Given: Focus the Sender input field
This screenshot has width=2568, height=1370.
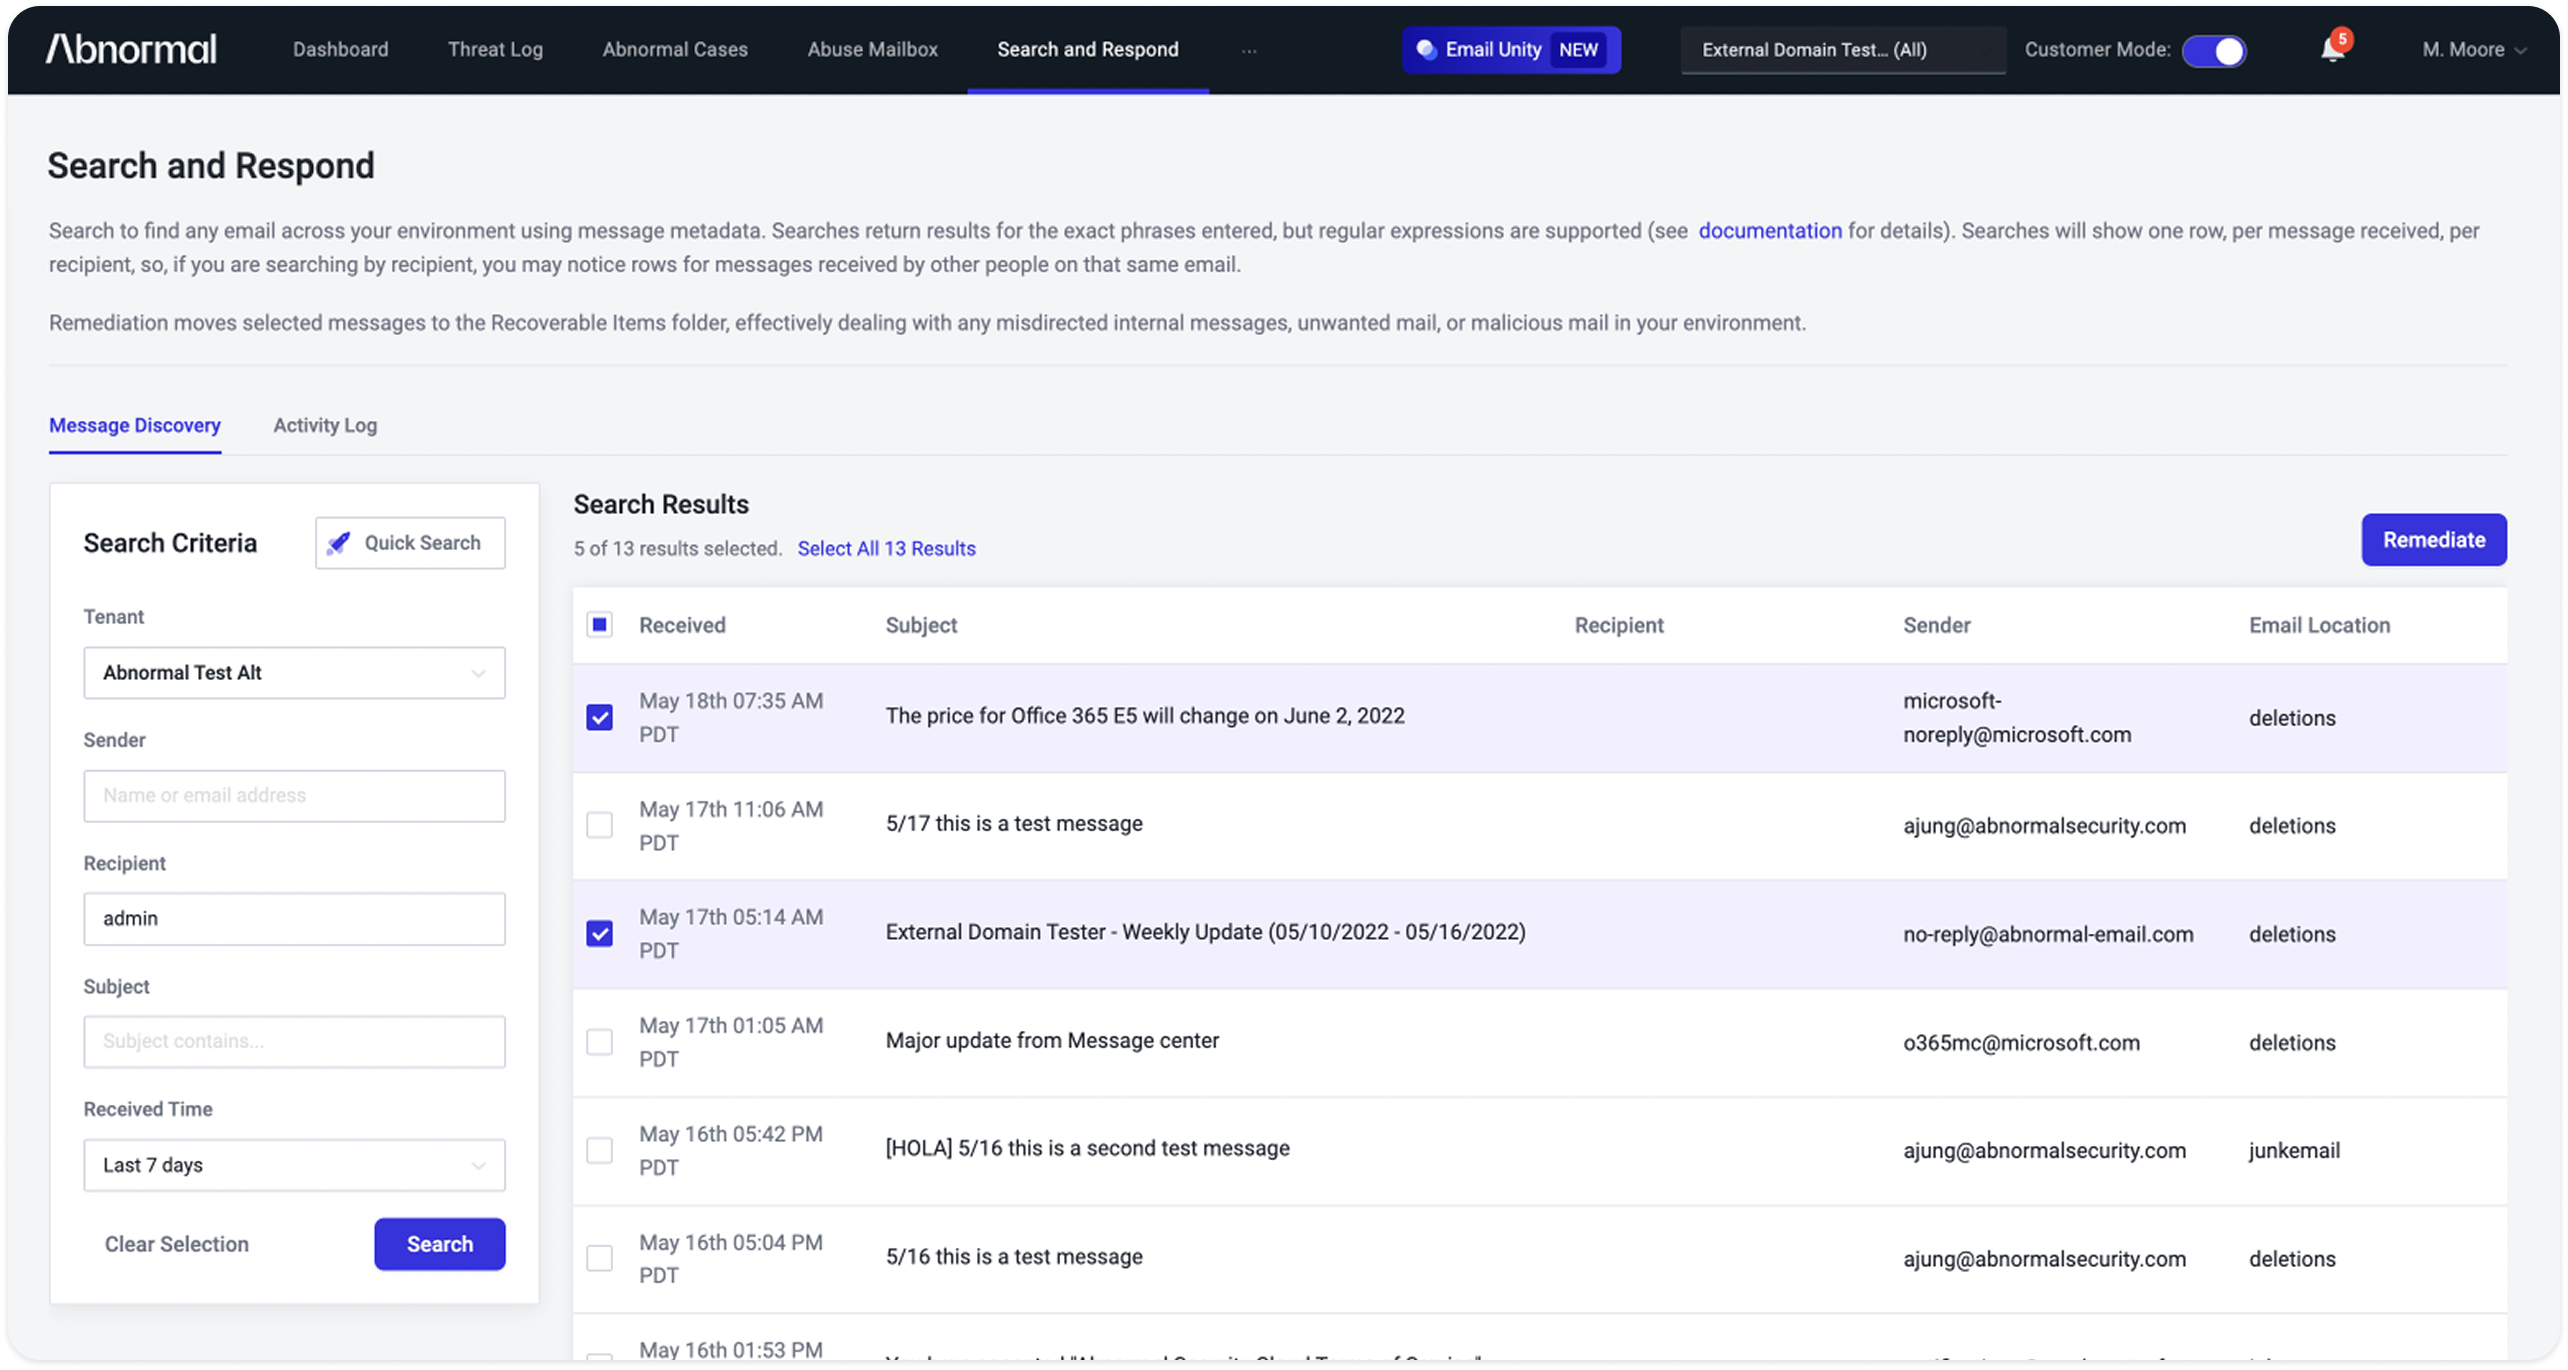Looking at the screenshot, I should (294, 796).
